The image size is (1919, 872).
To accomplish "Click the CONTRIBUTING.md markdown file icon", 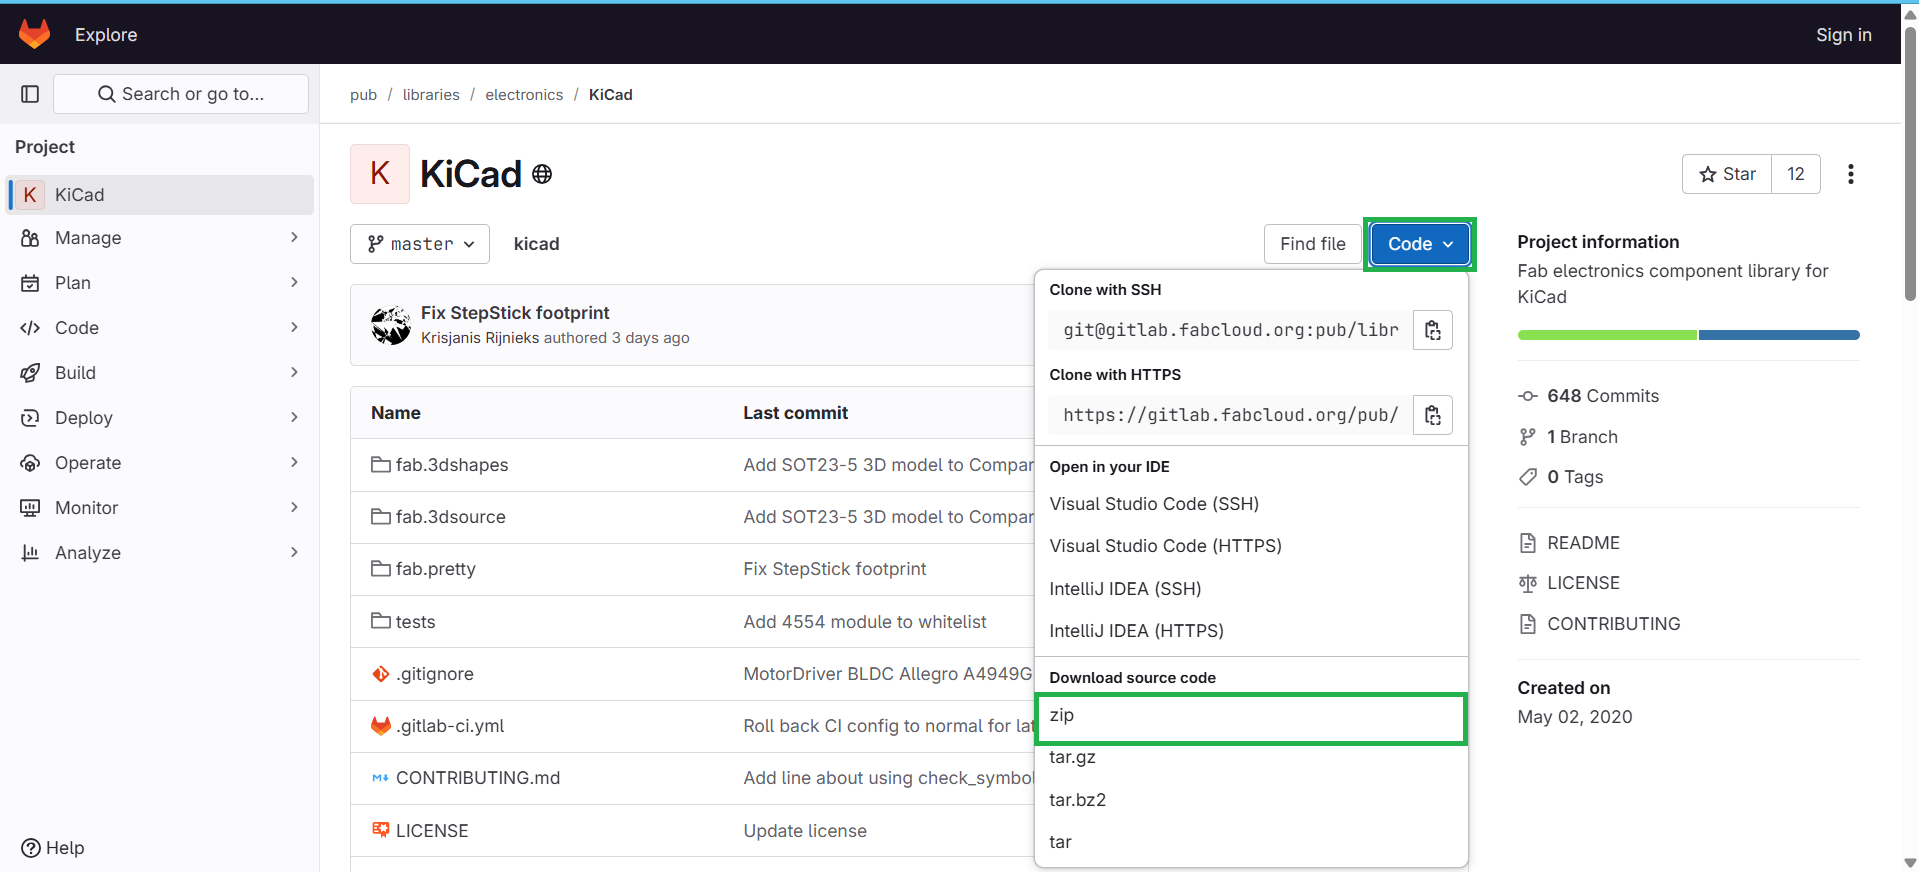I will coord(380,778).
